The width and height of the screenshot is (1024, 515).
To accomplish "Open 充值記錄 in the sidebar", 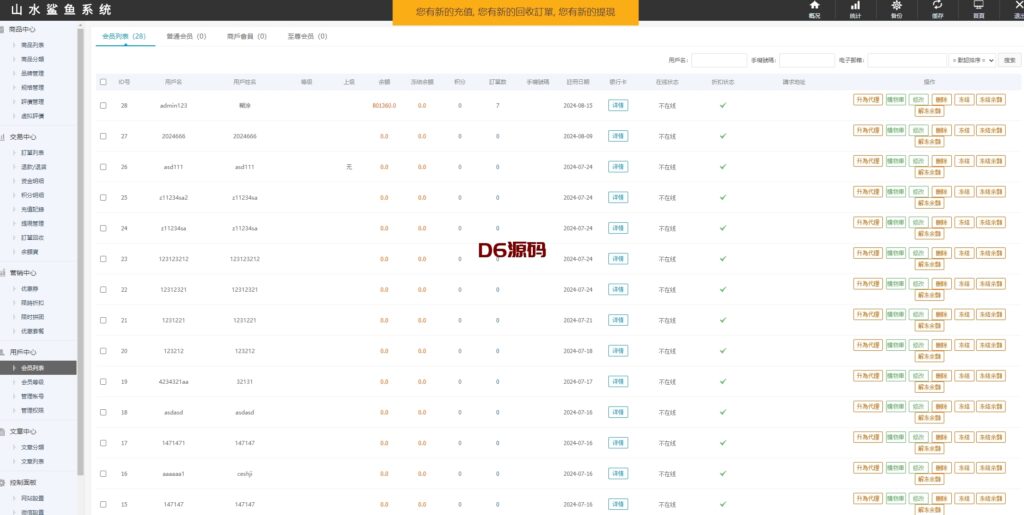I will coord(33,210).
